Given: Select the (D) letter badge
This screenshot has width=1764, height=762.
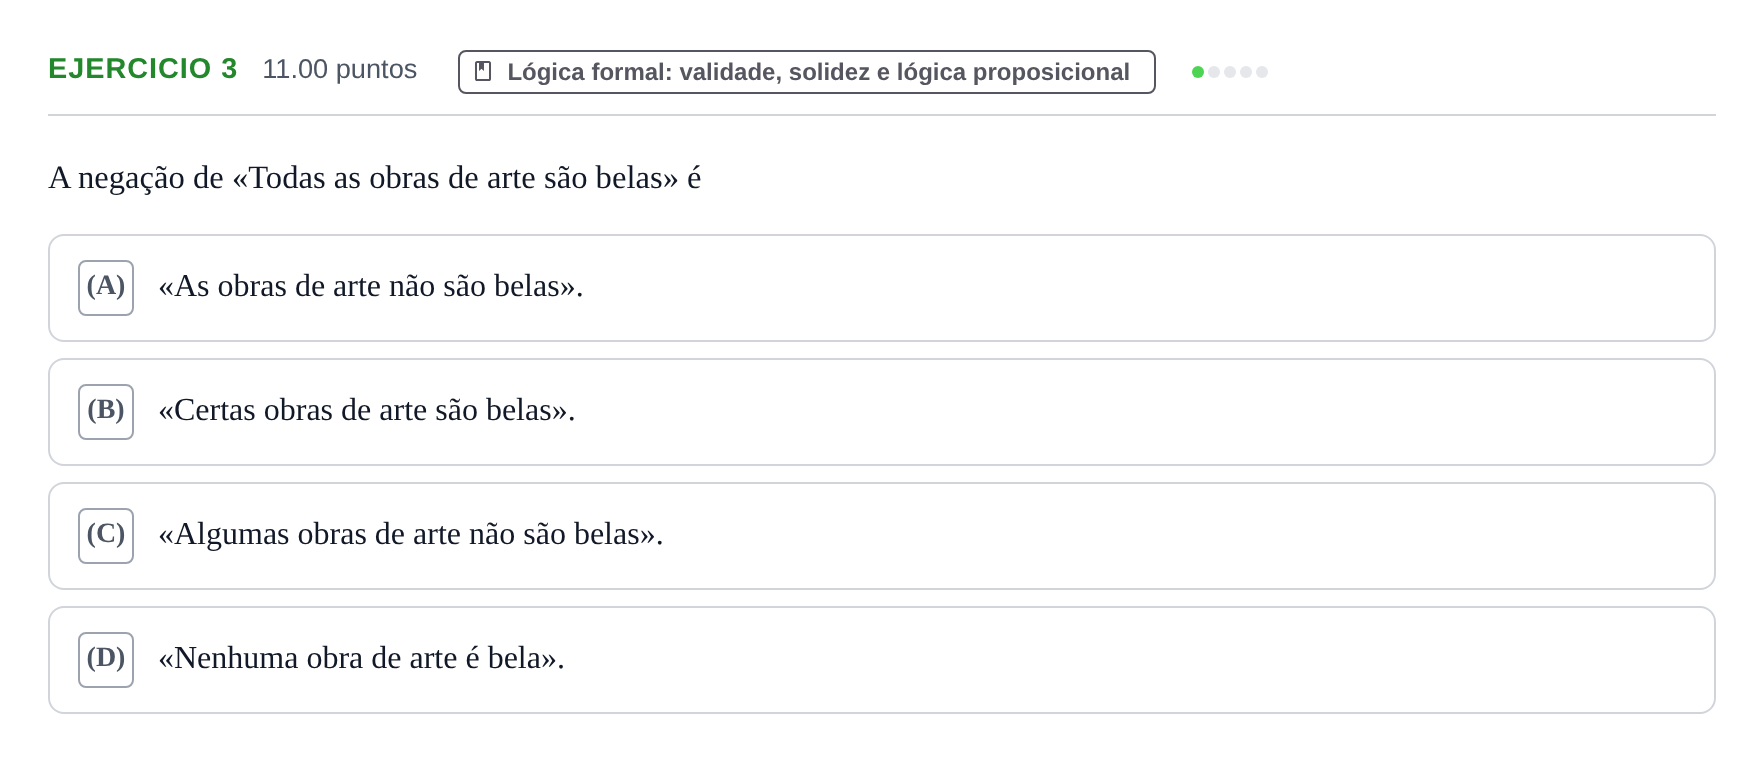Looking at the screenshot, I should (106, 660).
